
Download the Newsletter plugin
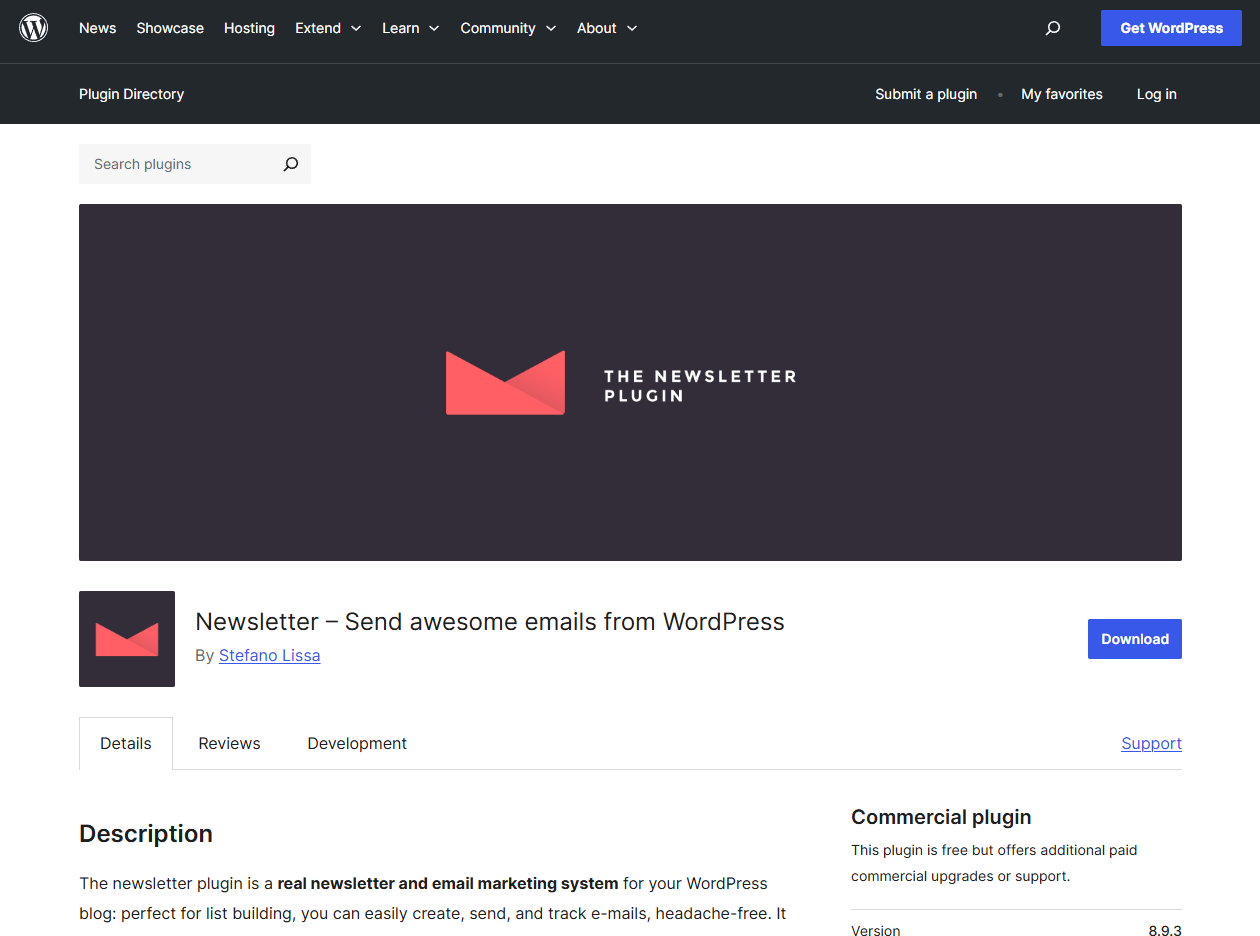[1135, 639]
